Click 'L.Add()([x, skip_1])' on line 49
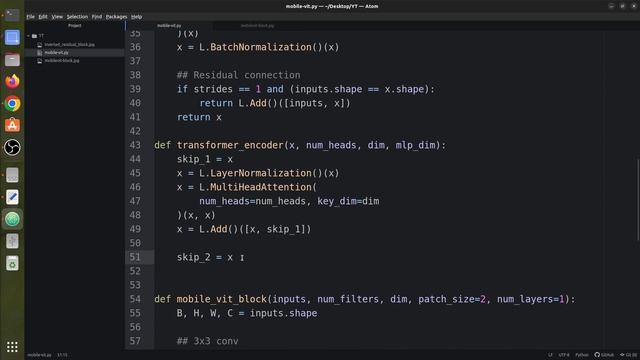640x360 pixels. pyautogui.click(x=255, y=229)
